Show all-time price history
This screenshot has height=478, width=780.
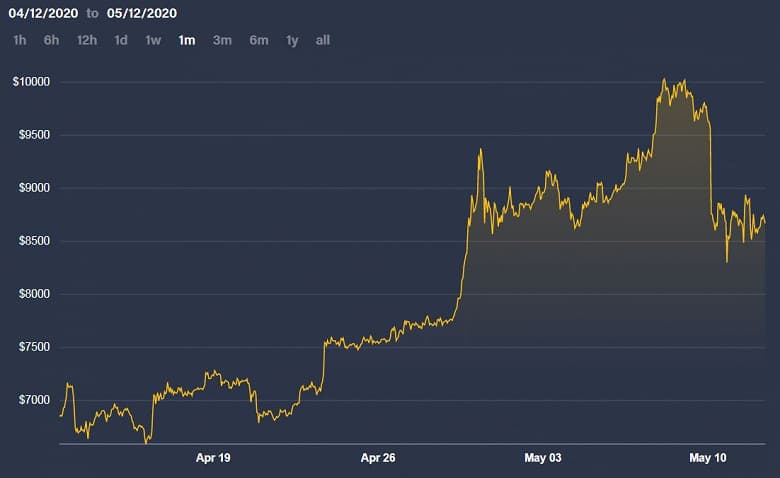(x=322, y=40)
